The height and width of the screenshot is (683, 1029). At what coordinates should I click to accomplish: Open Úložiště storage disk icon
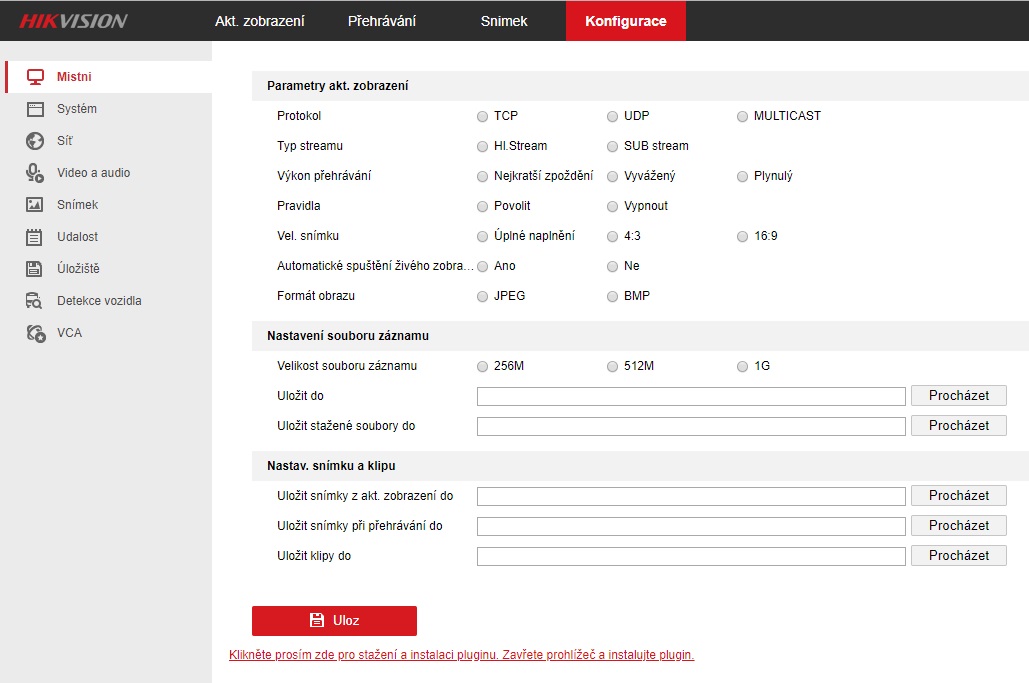pyautogui.click(x=35, y=269)
